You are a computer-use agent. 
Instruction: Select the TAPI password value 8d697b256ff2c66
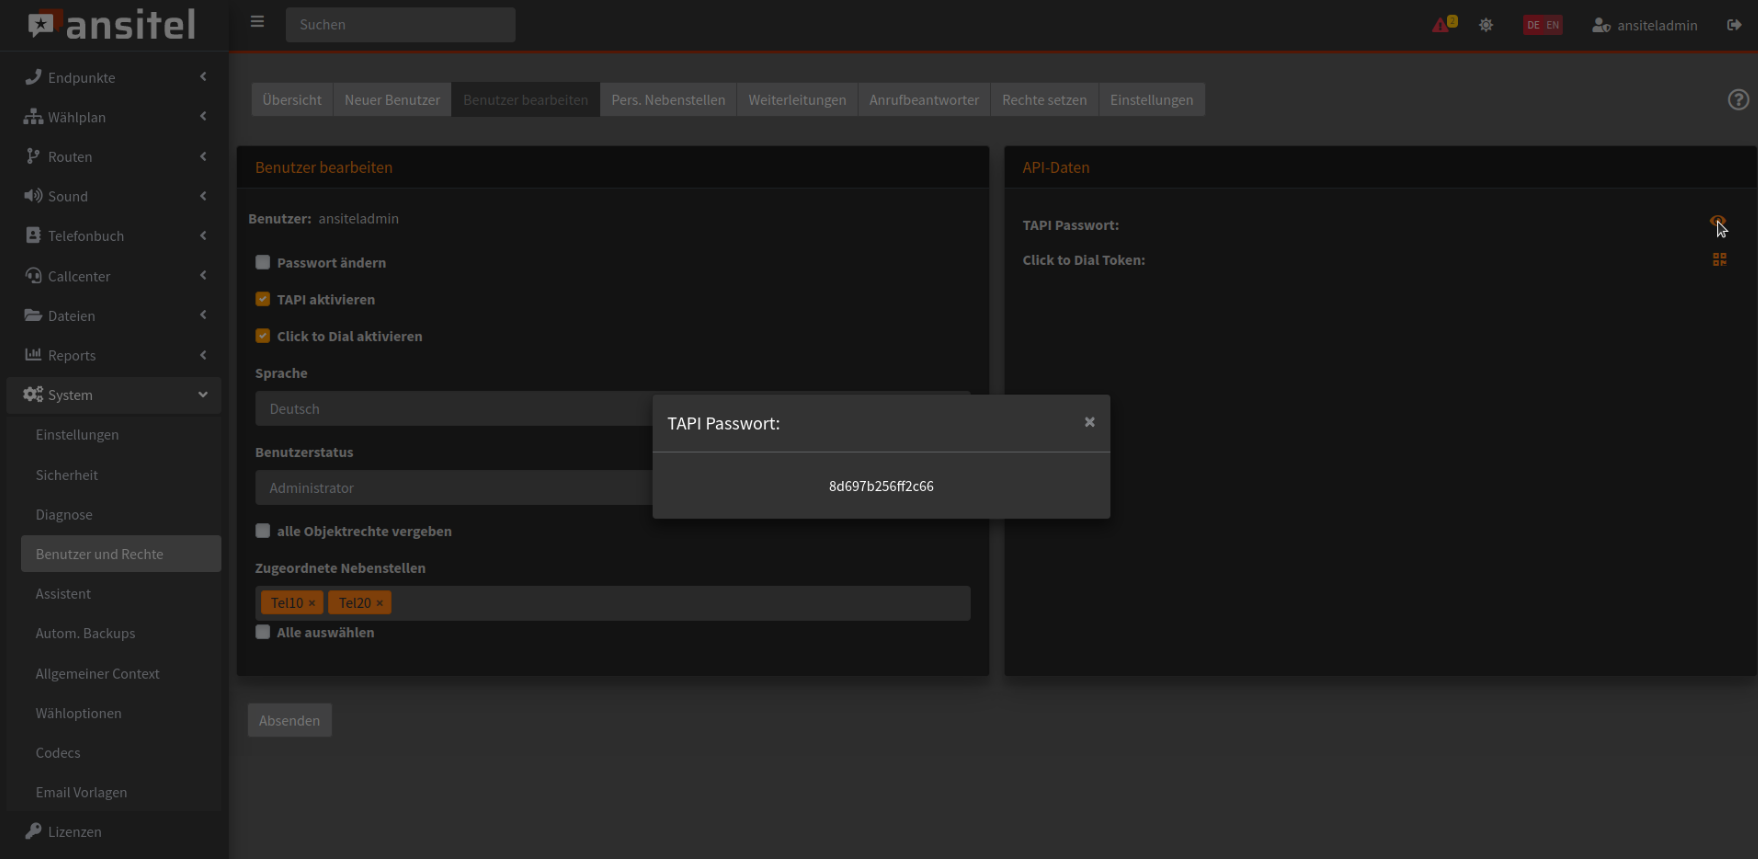(881, 486)
